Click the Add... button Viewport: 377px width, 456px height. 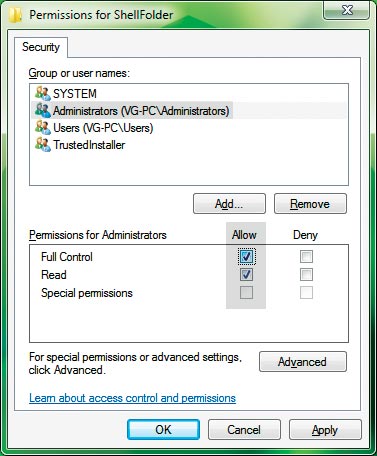(x=229, y=204)
